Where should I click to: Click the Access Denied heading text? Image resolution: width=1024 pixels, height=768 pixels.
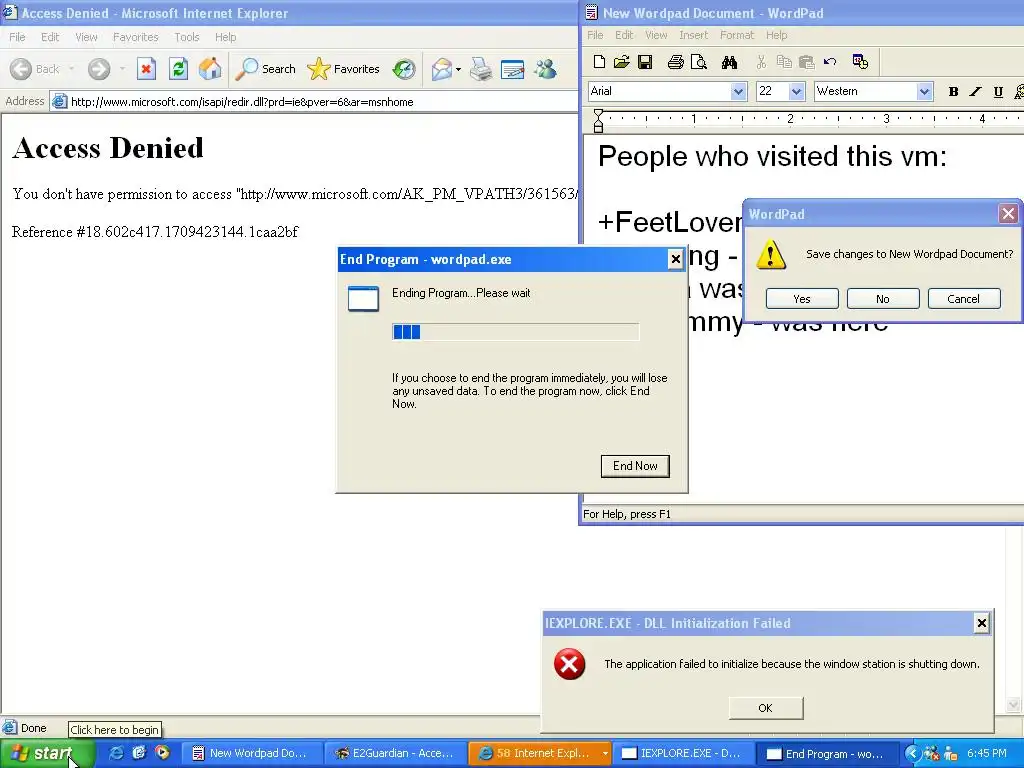point(108,148)
